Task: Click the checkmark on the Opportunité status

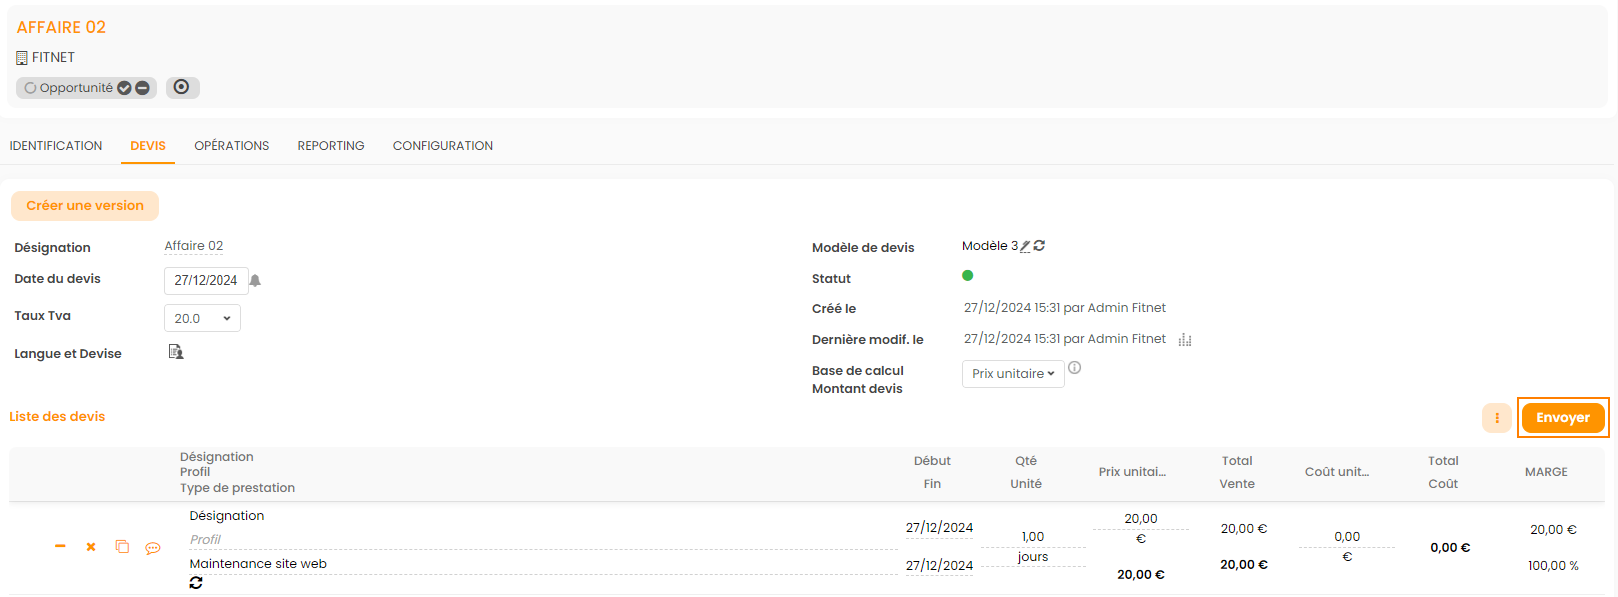Action: (x=125, y=88)
